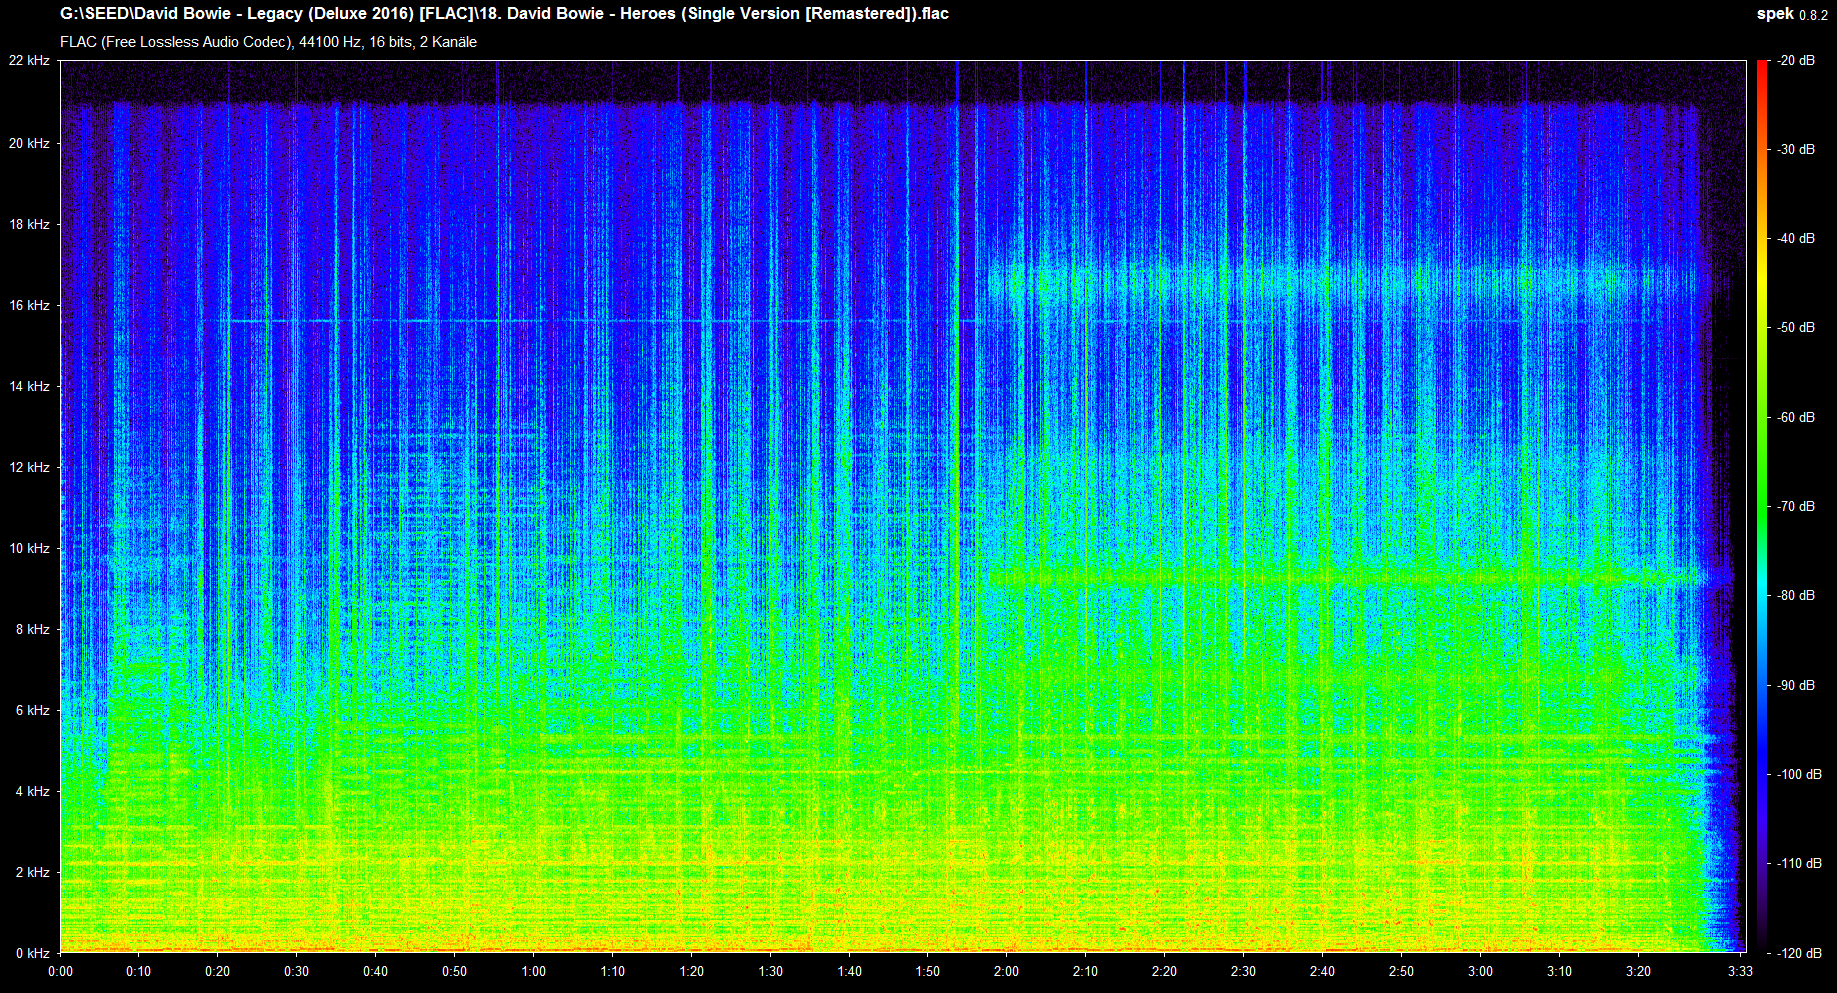The image size is (1837, 993).
Task: Click the 22 kHz frequency axis label
Action: (29, 61)
